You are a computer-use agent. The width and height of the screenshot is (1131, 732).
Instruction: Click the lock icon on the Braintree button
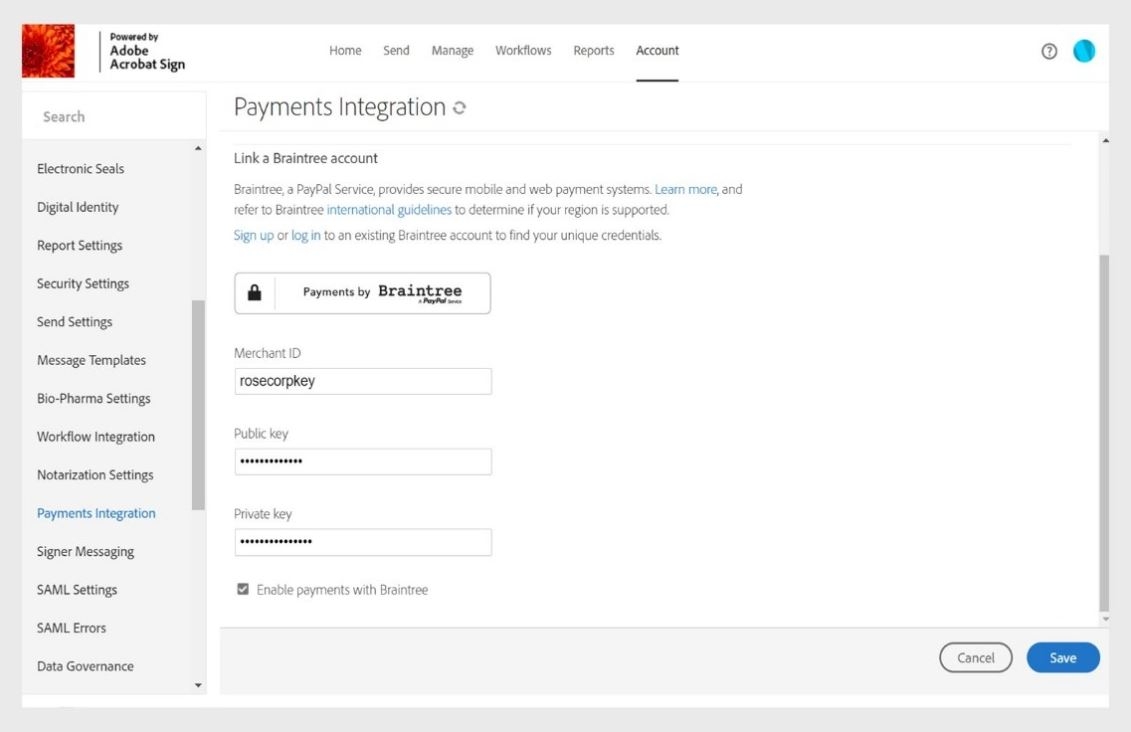(253, 292)
